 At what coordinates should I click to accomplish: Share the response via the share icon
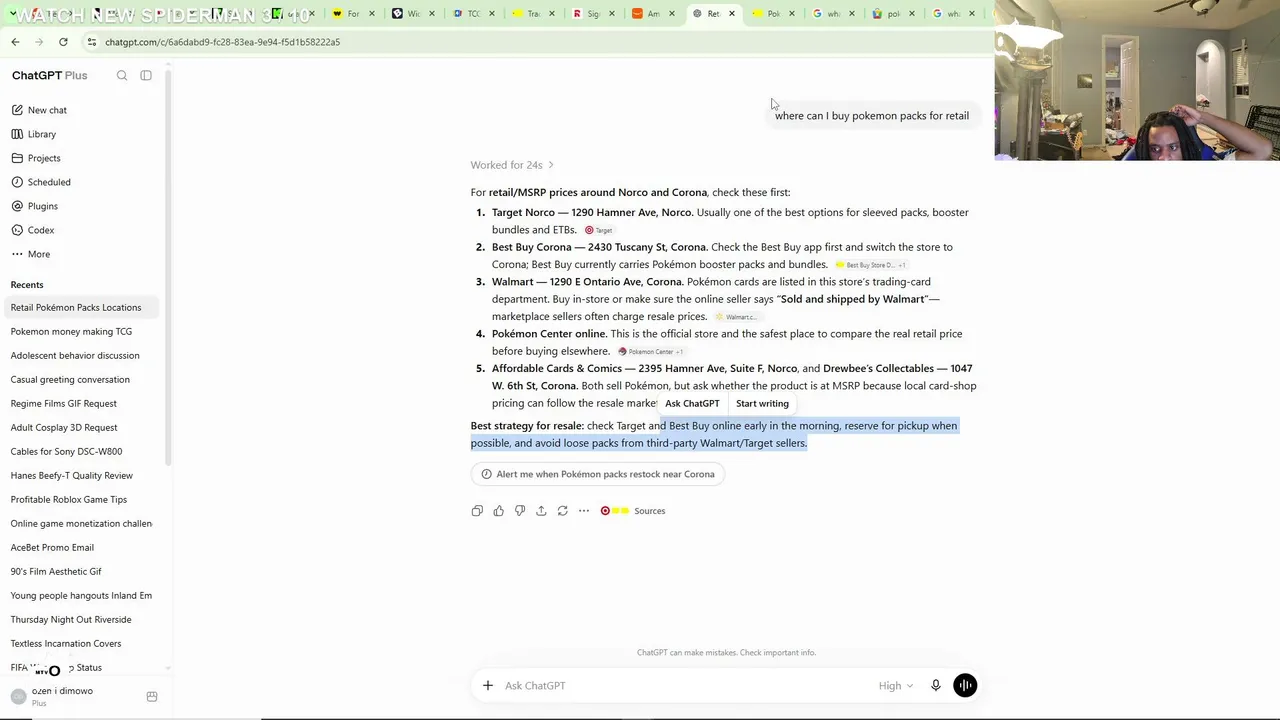pos(541,511)
